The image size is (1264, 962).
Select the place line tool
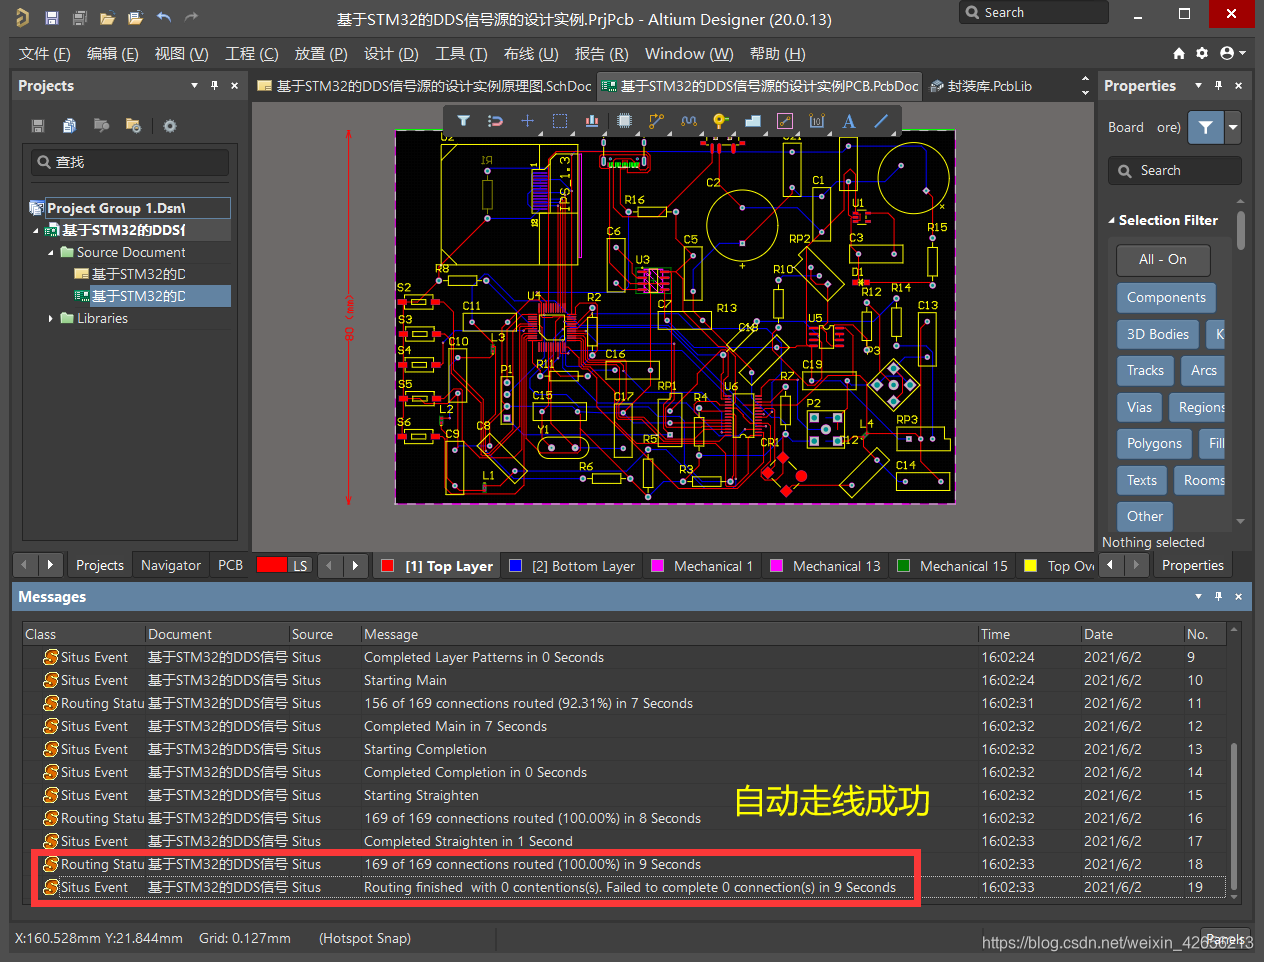[881, 121]
